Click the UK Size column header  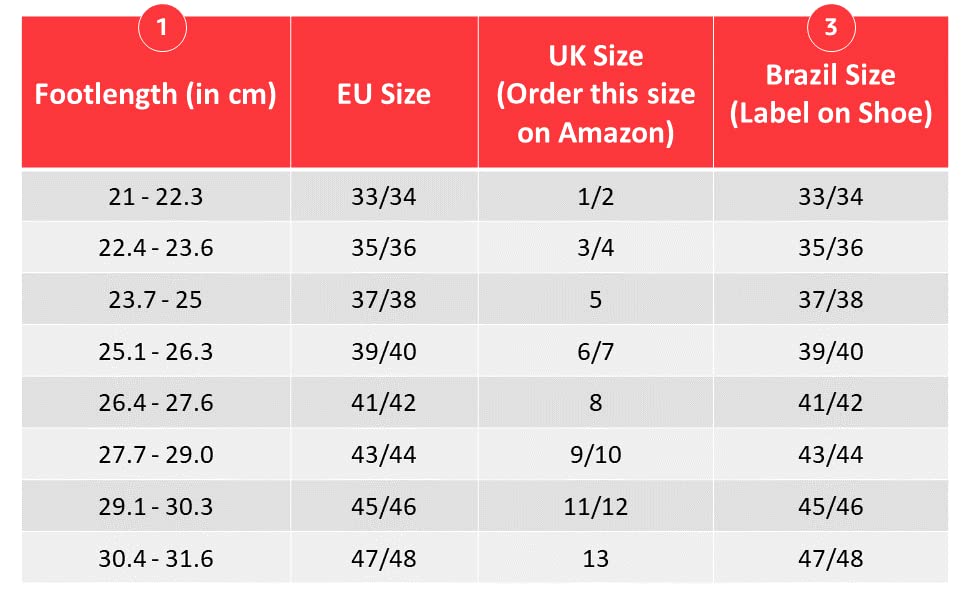pos(595,93)
